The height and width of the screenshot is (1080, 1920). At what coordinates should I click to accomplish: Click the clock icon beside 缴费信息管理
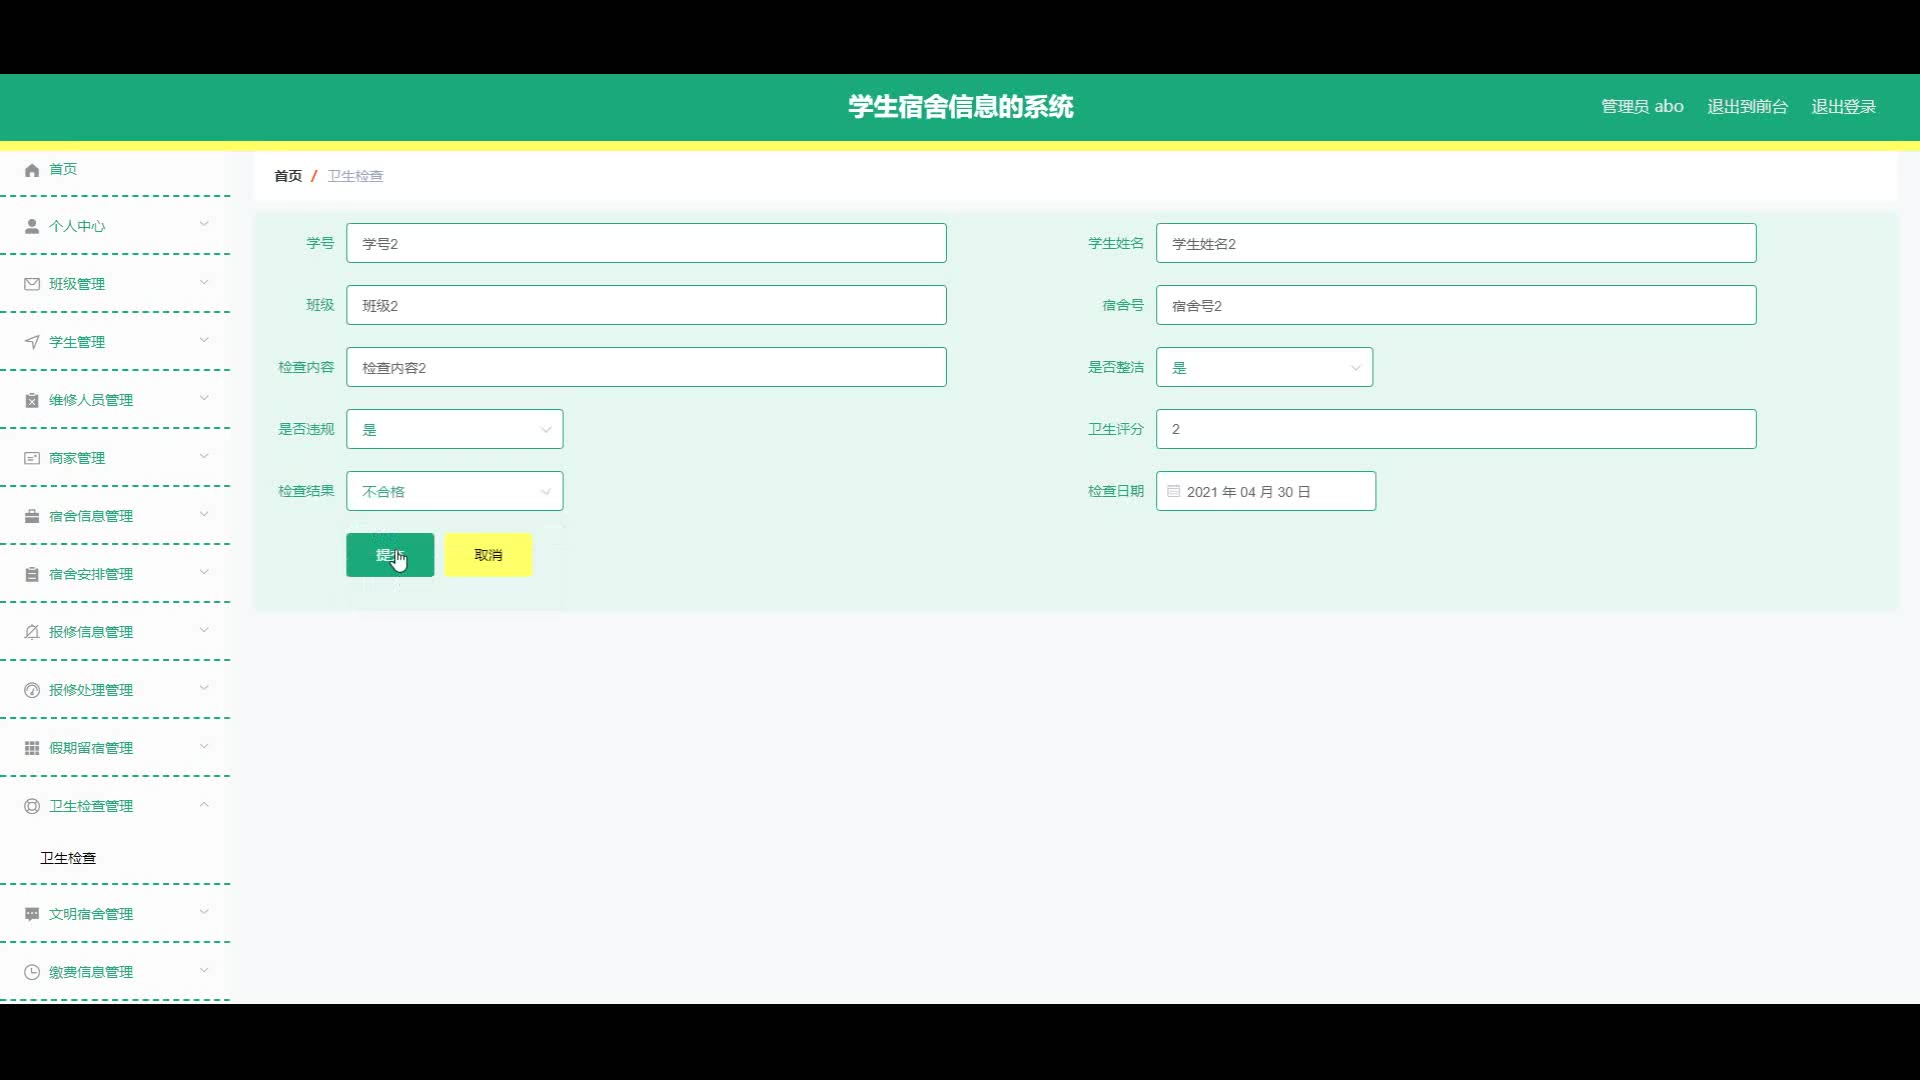32,972
